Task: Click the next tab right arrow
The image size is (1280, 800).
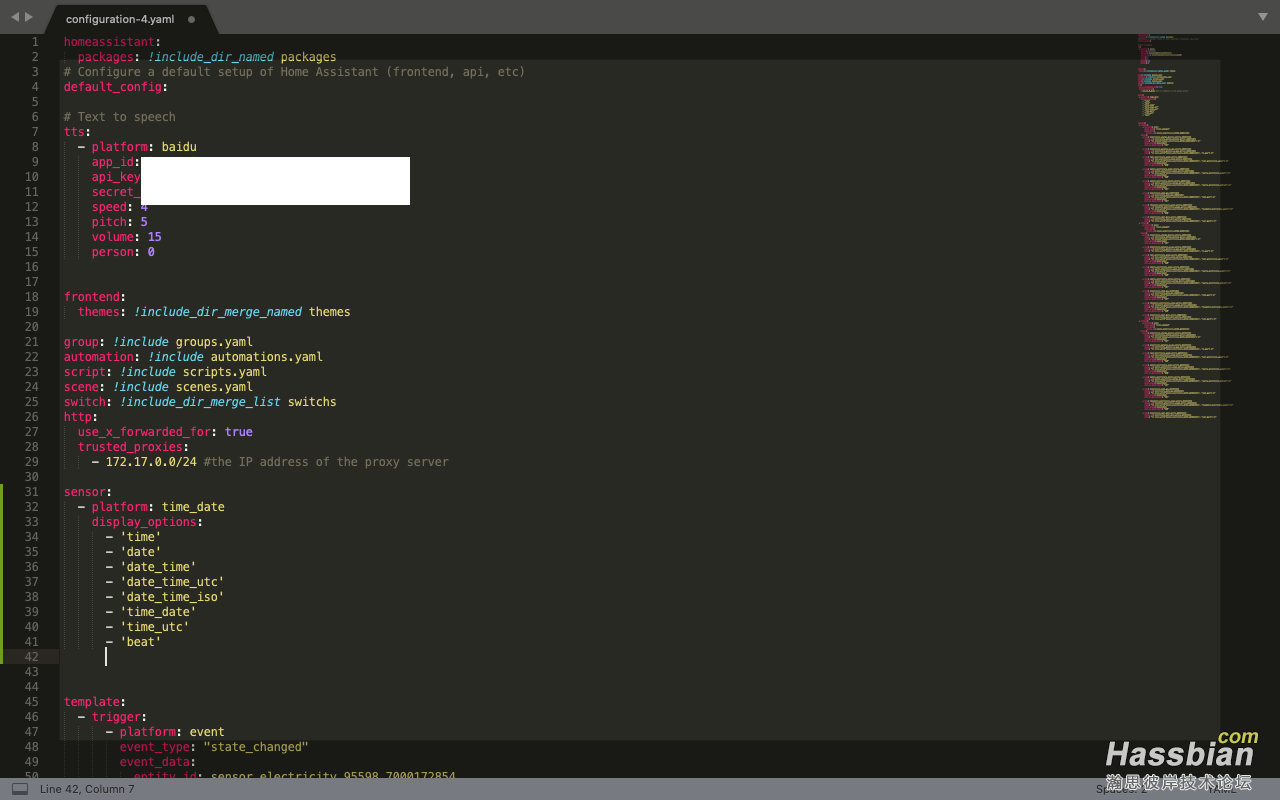Action: [29, 17]
